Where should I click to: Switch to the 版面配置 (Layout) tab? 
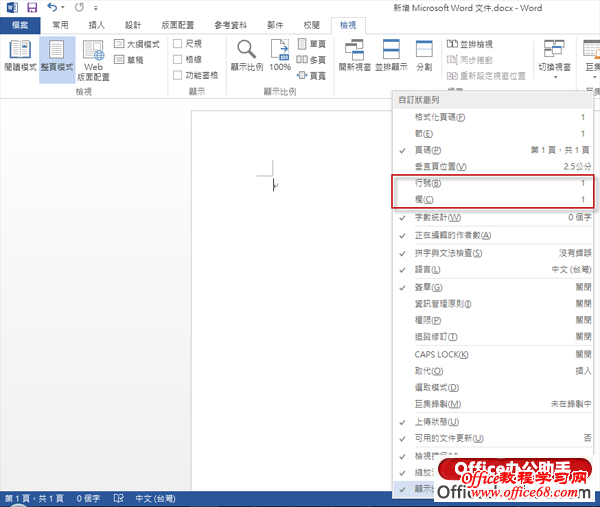pyautogui.click(x=178, y=25)
